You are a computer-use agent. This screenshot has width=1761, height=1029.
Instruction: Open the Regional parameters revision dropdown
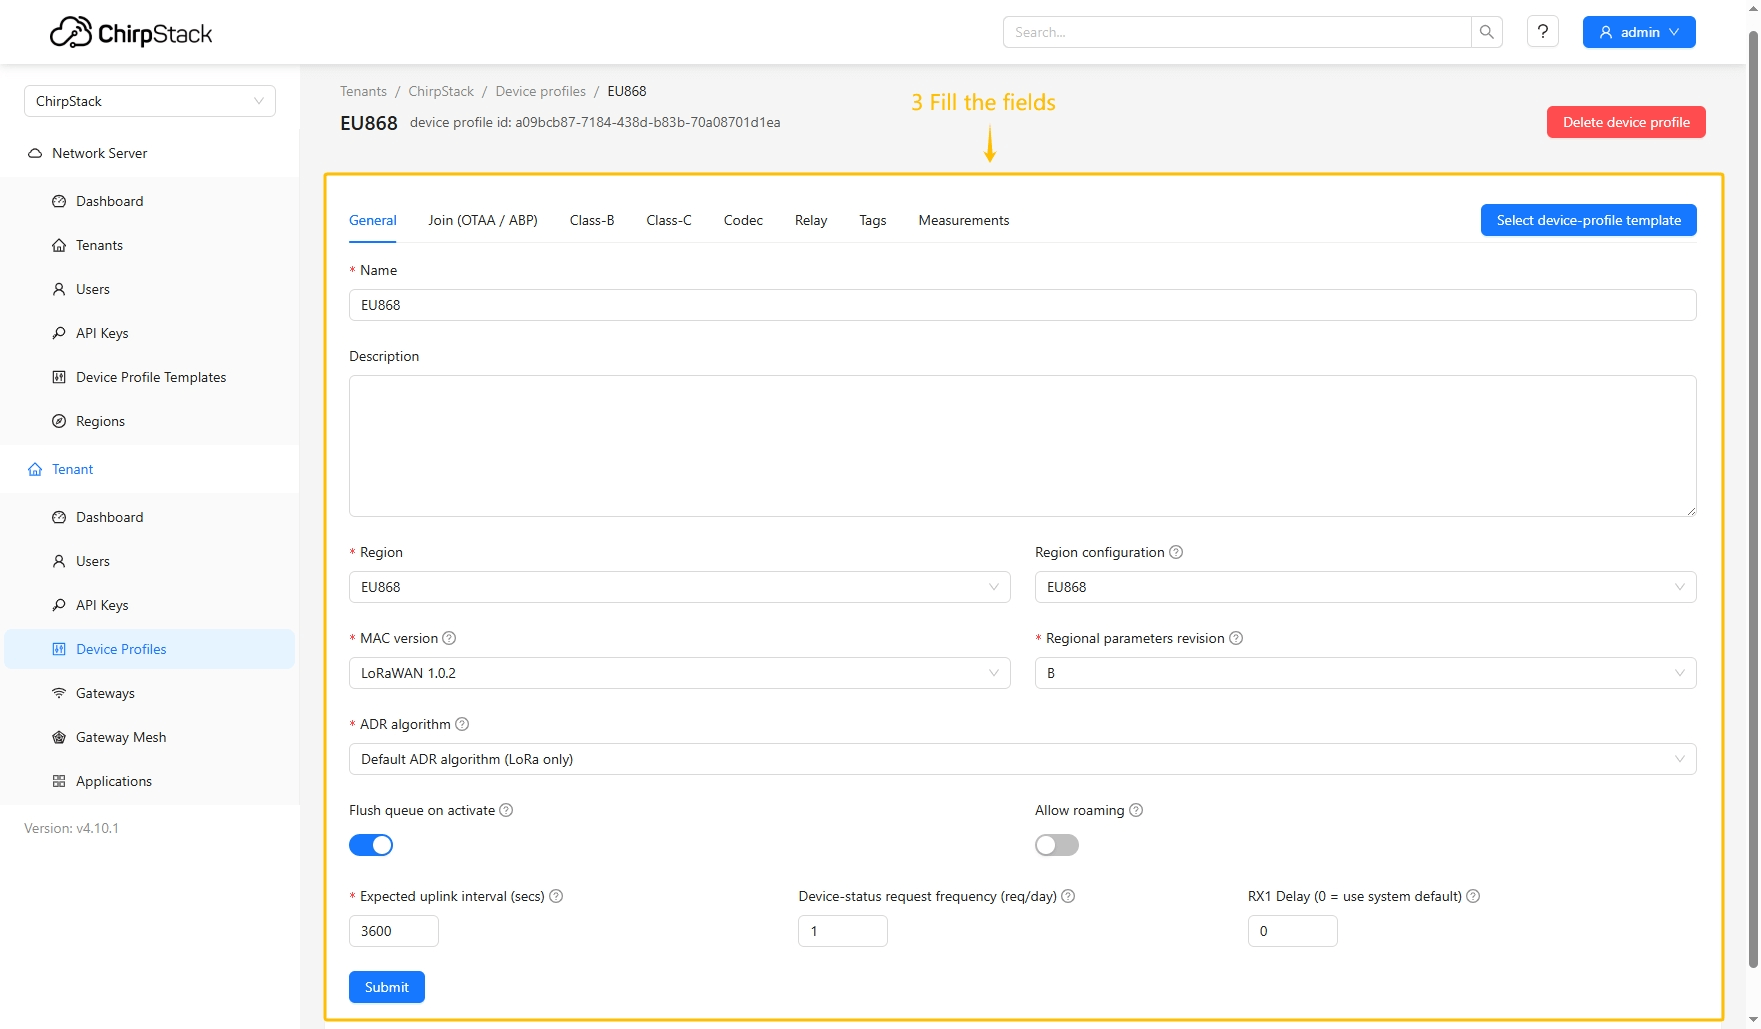pyautogui.click(x=1365, y=673)
